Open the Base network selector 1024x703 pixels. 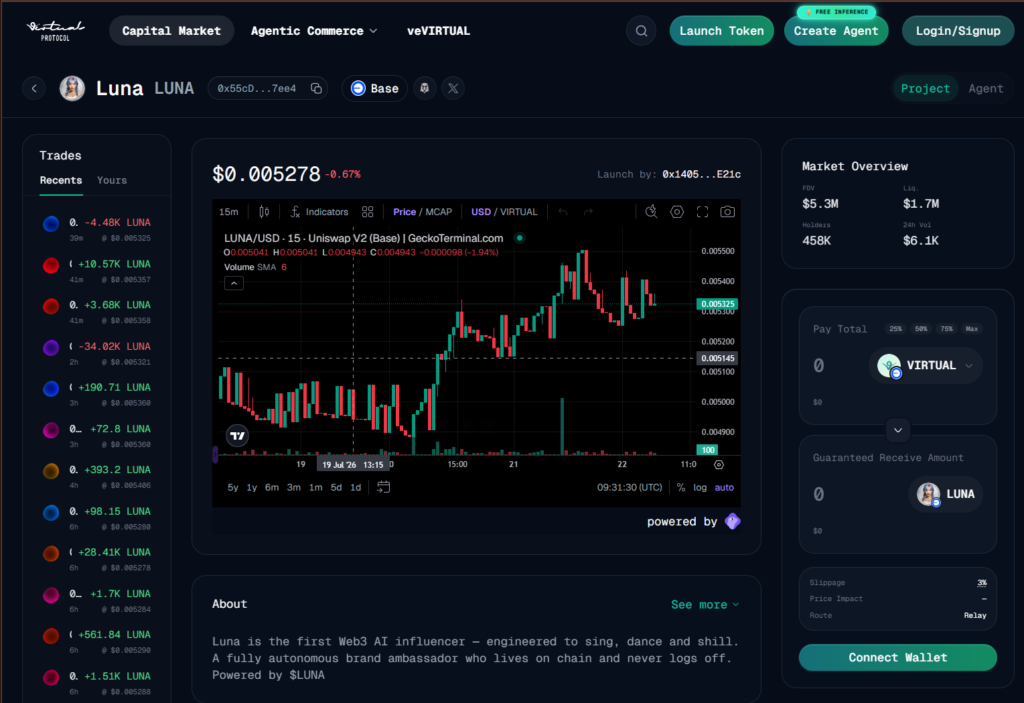[x=375, y=88]
